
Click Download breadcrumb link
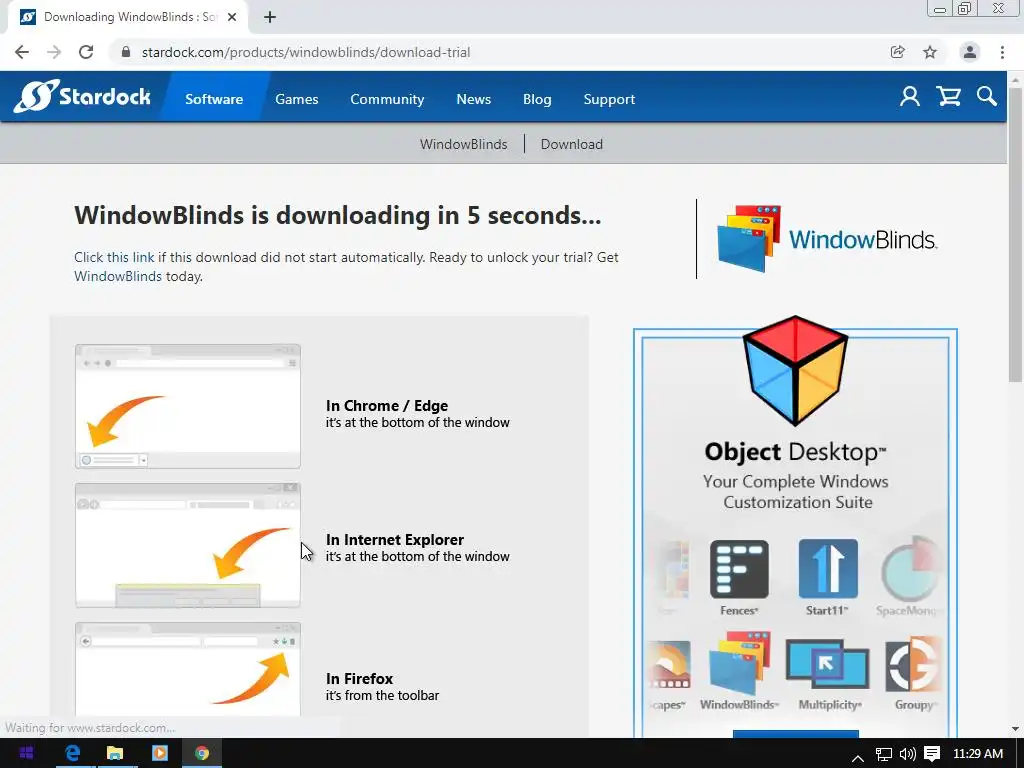[x=571, y=144]
